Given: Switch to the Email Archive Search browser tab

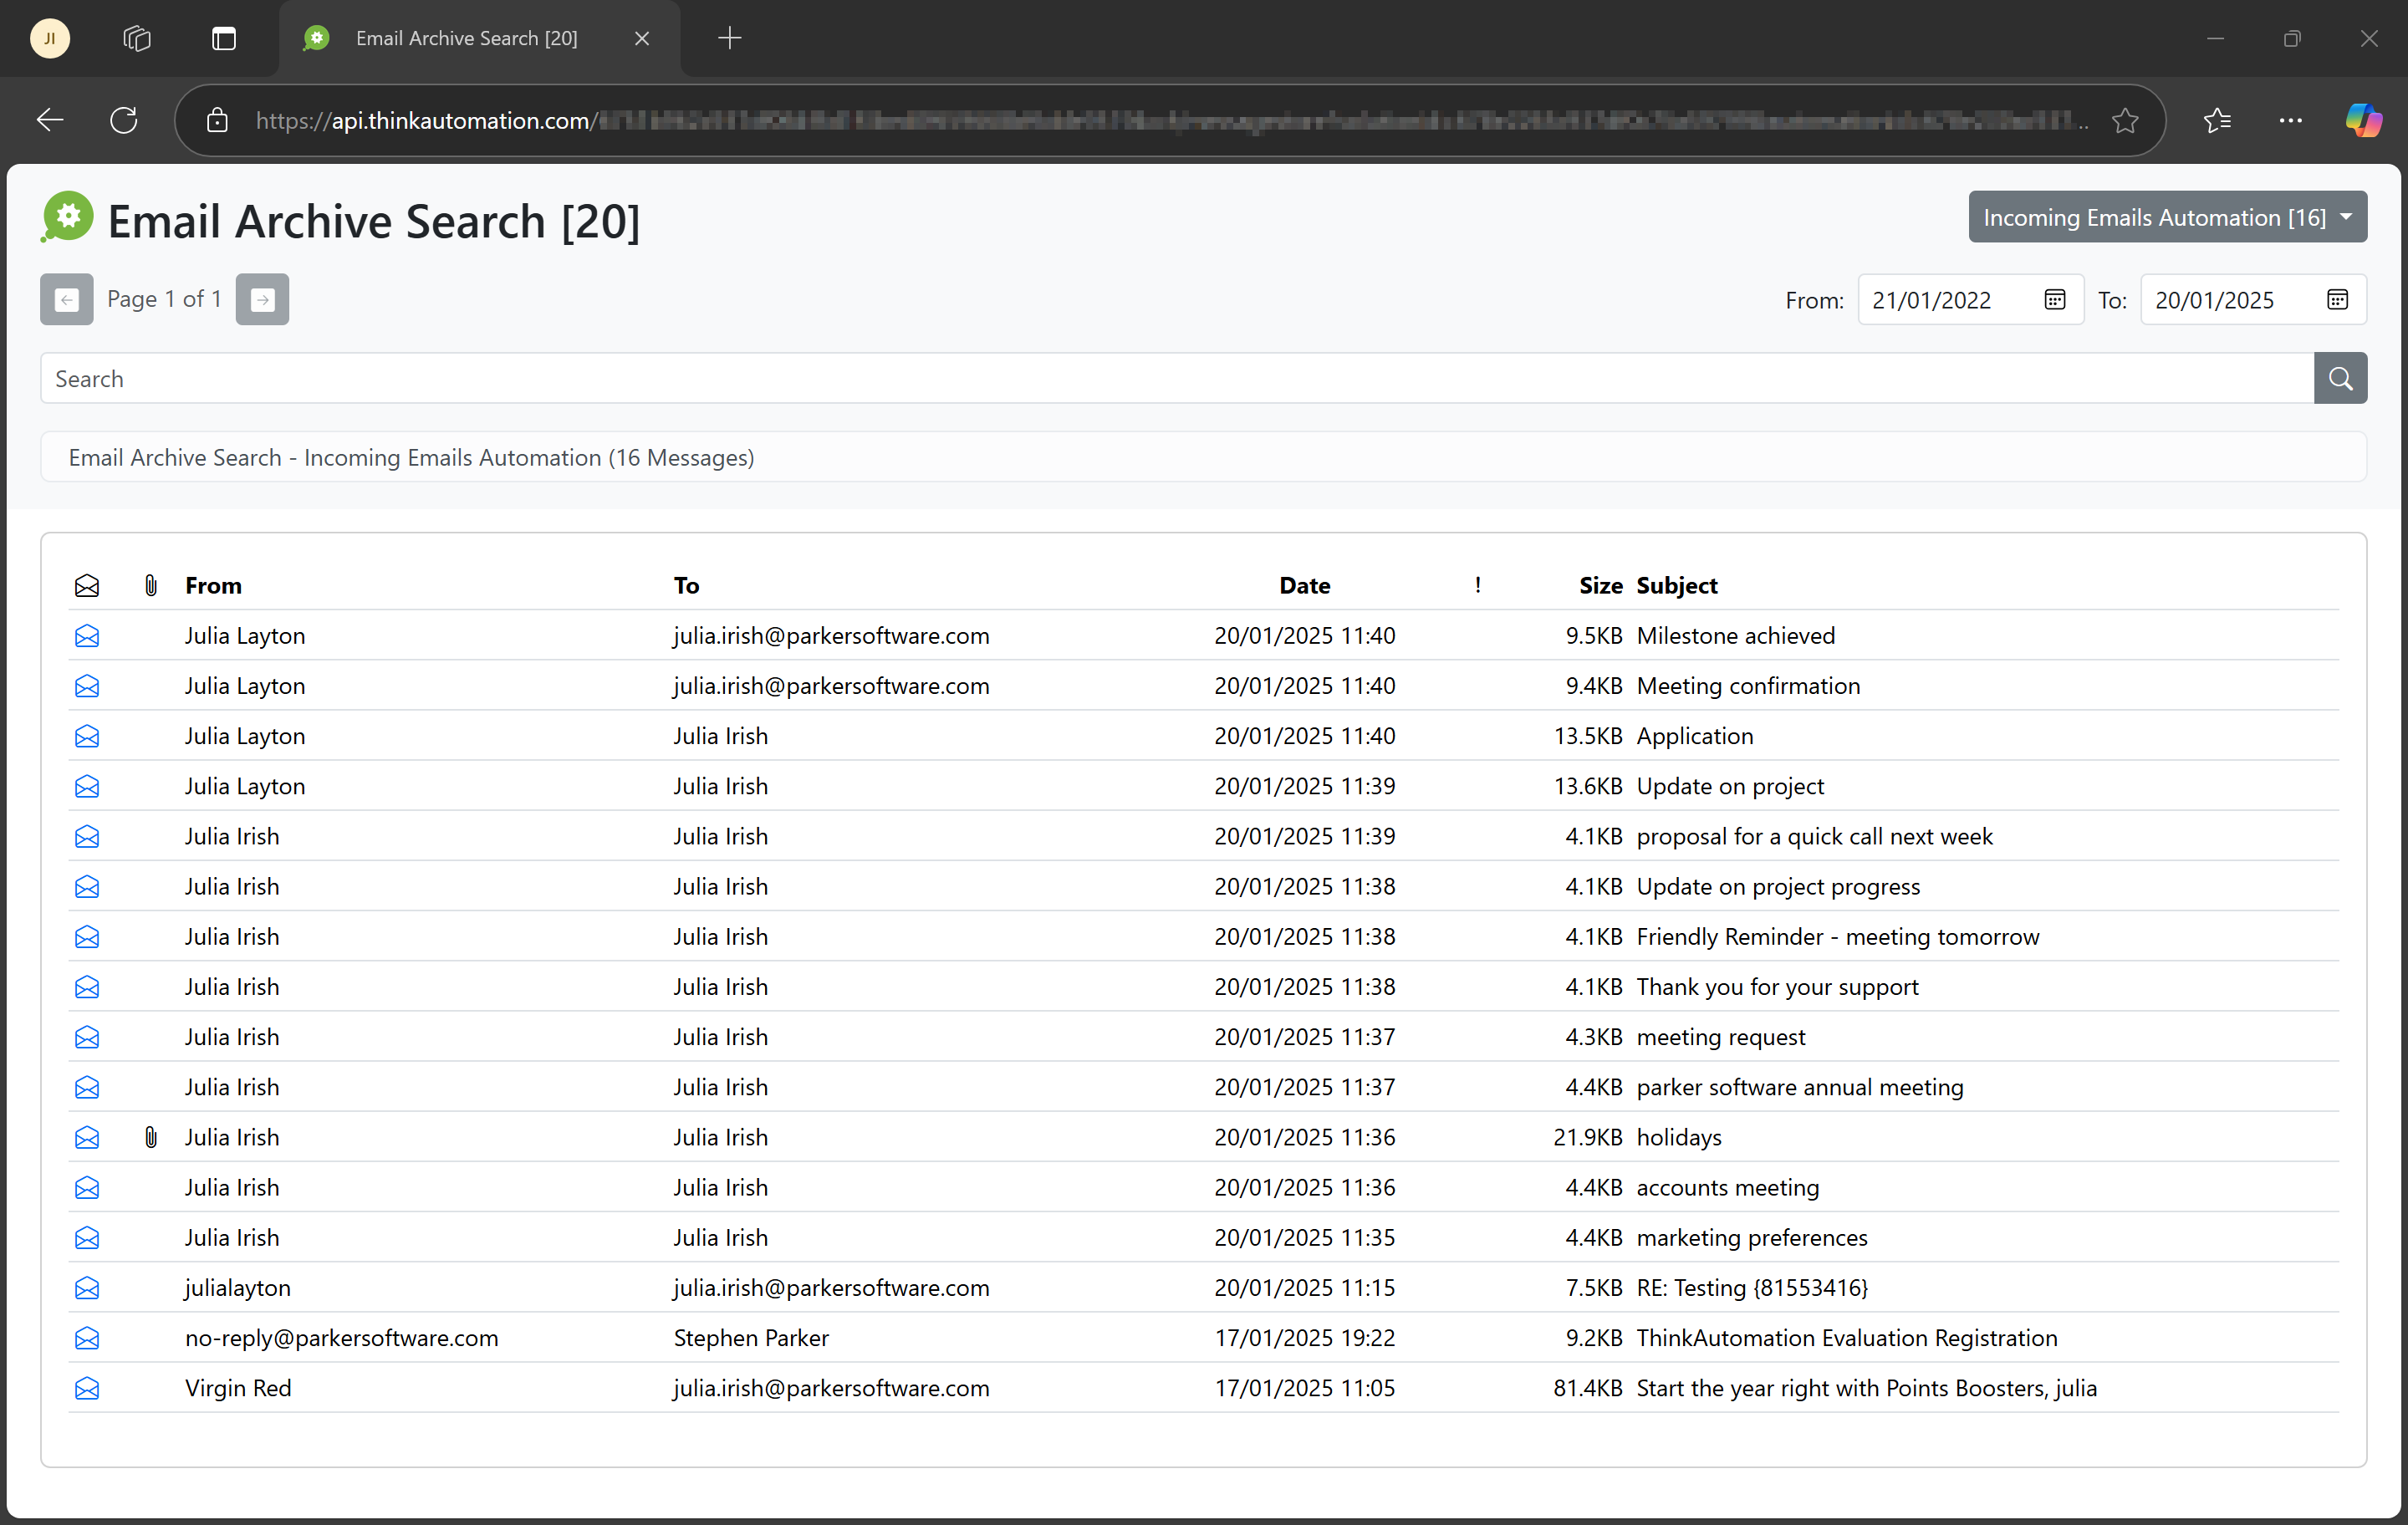Looking at the screenshot, I should pos(466,38).
